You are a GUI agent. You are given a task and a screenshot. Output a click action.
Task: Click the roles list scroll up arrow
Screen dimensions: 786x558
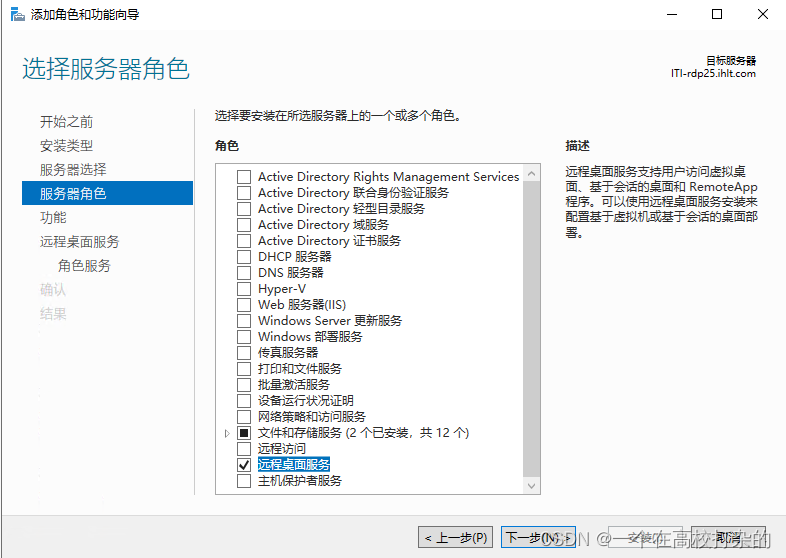click(531, 173)
